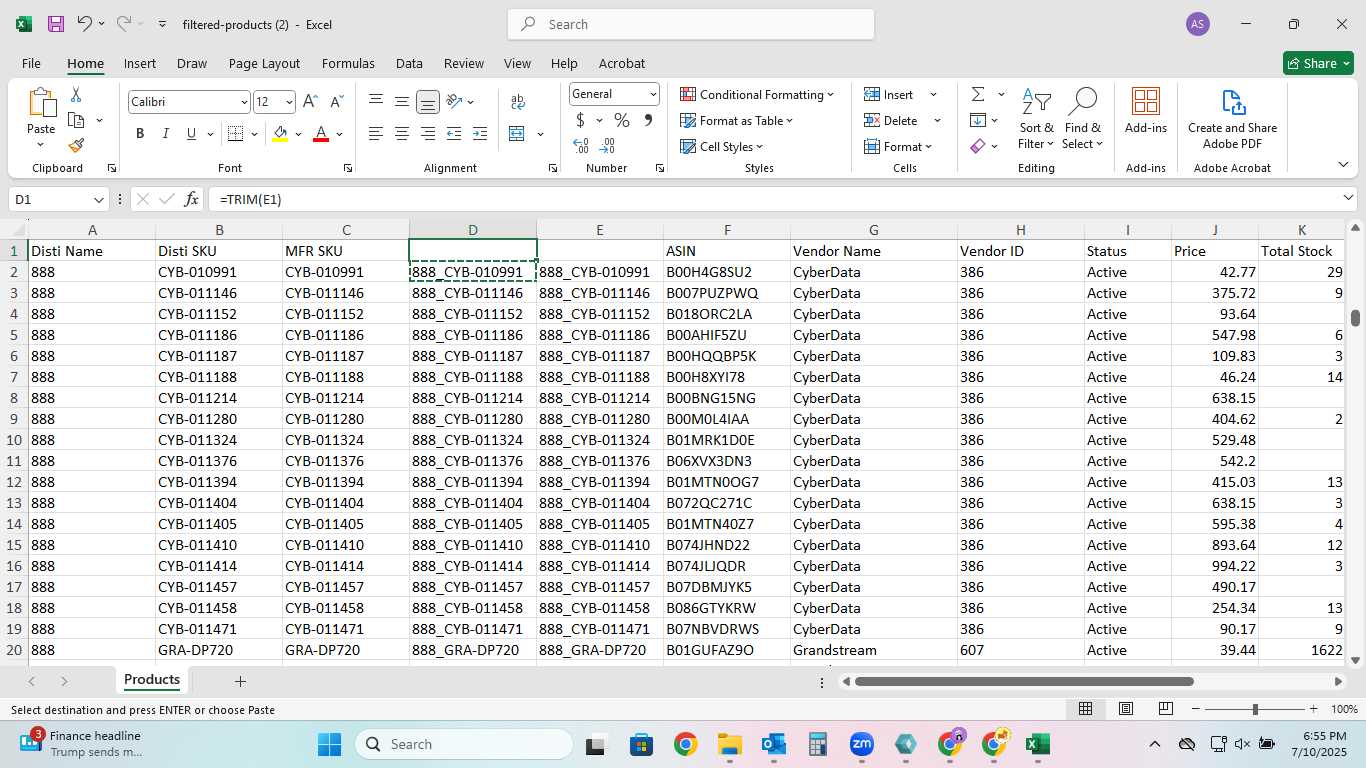Apply Comma Style number format
Screen dimensions: 1366x768
tap(648, 120)
